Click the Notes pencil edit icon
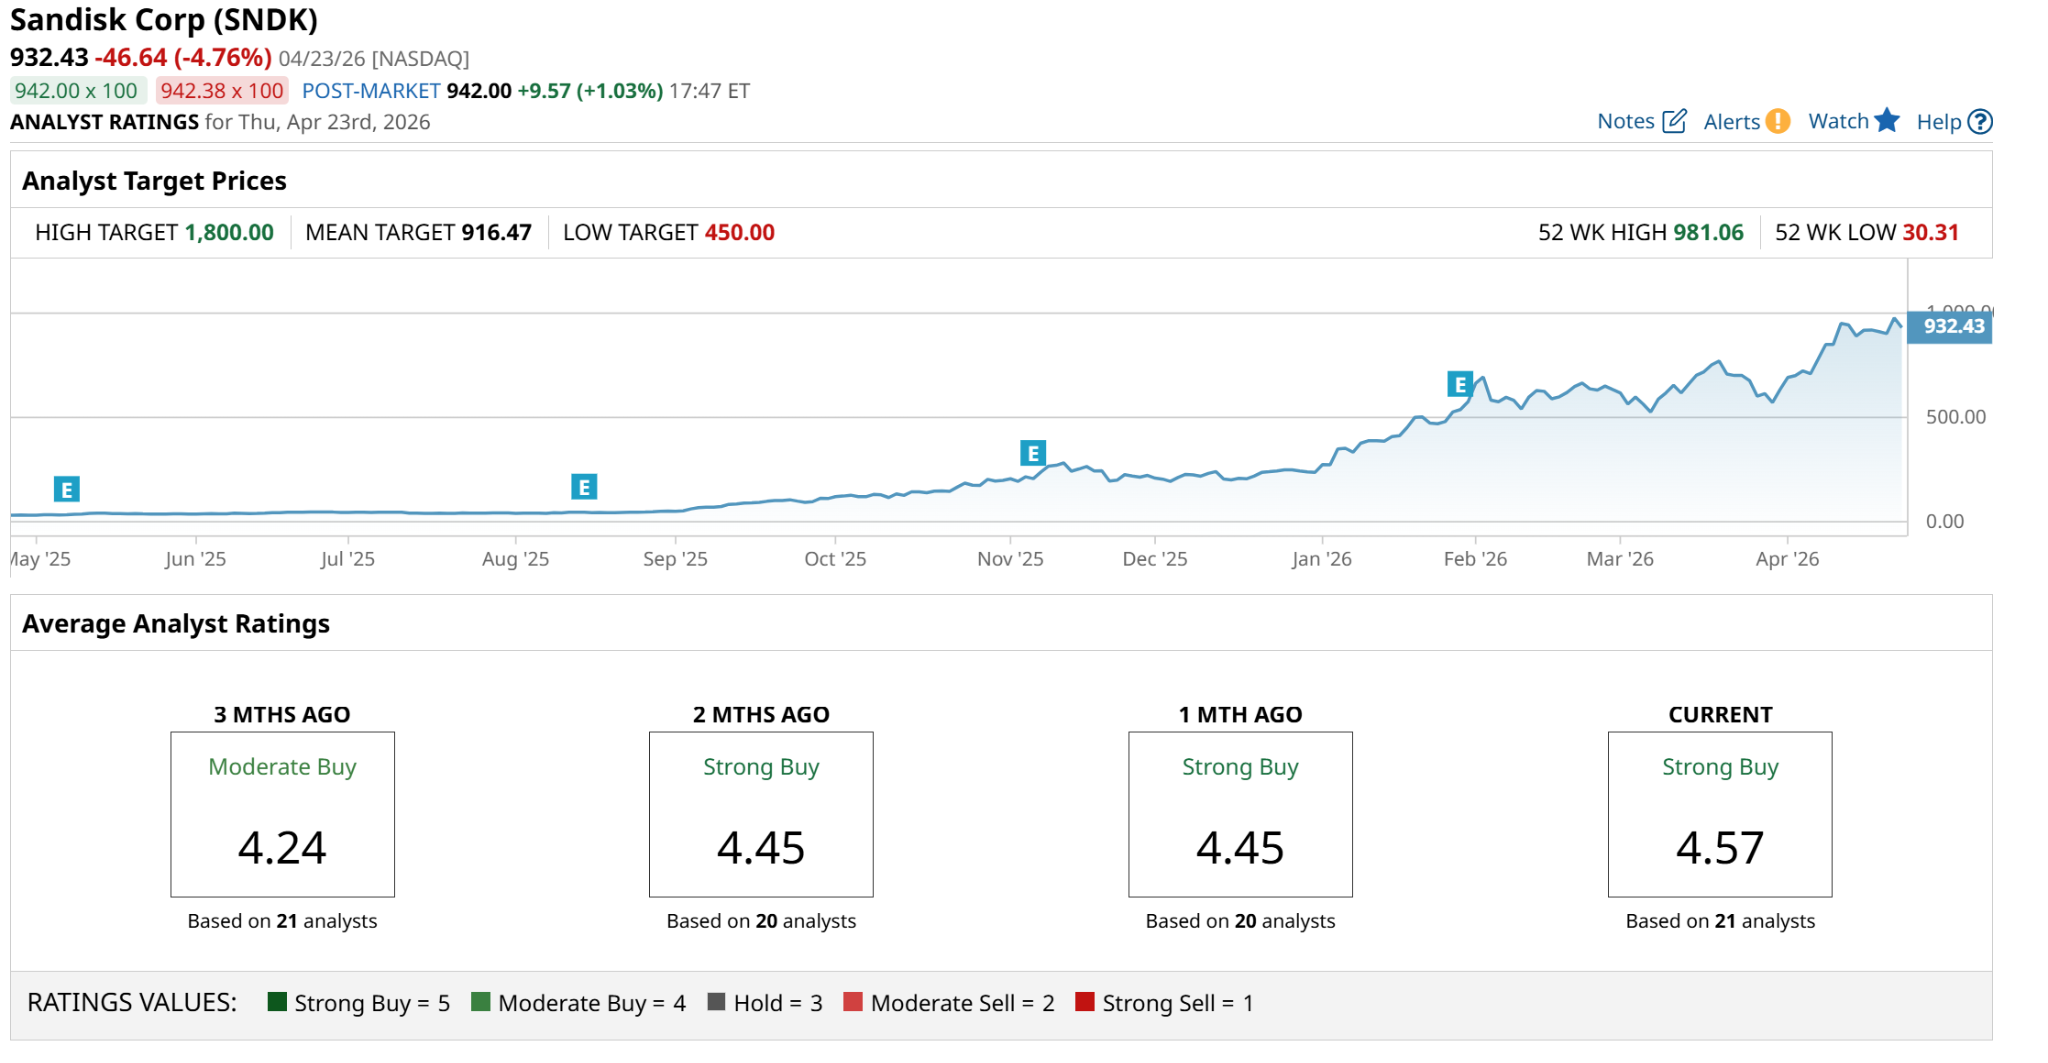 tap(1674, 122)
